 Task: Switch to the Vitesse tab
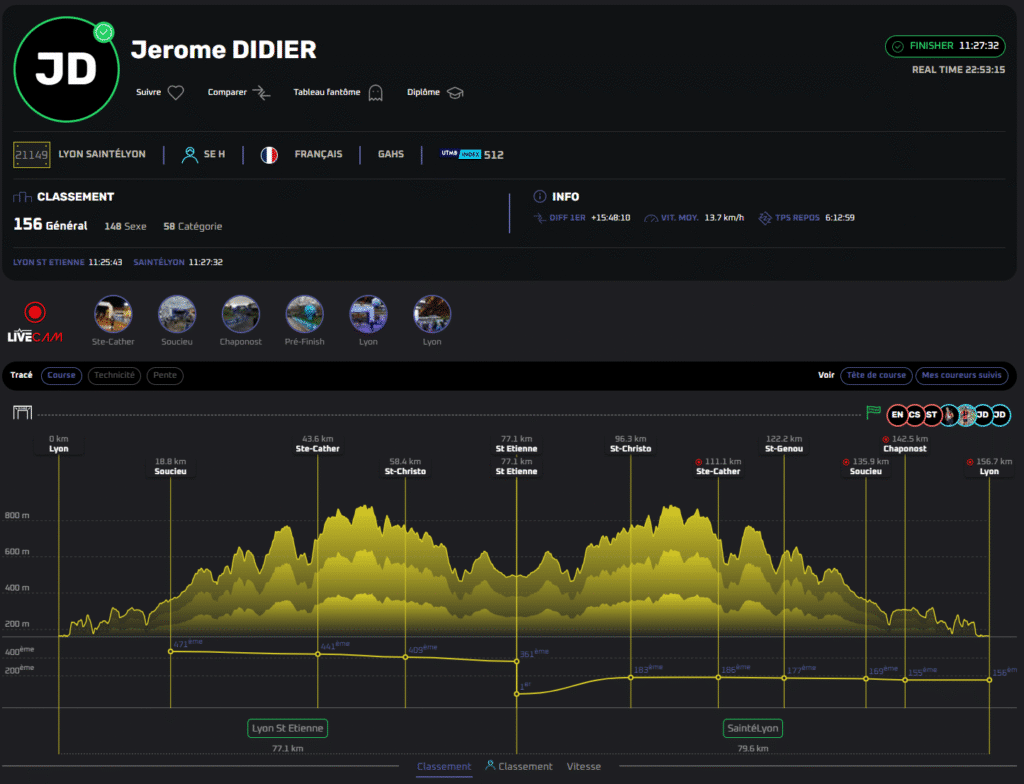point(583,767)
